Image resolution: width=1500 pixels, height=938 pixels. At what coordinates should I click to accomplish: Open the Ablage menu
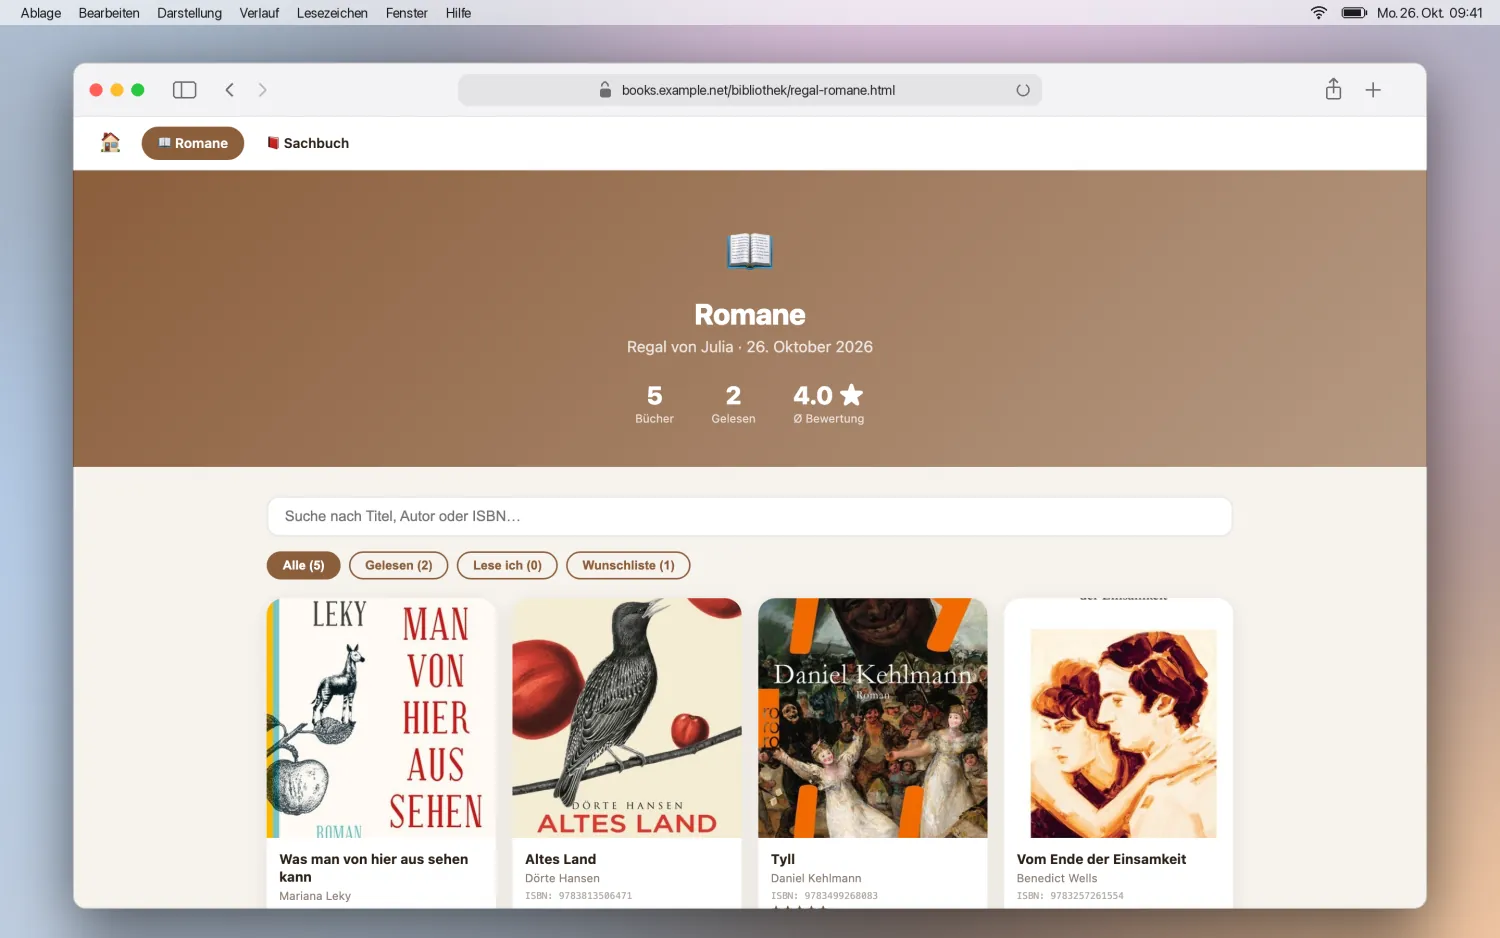[x=41, y=13]
